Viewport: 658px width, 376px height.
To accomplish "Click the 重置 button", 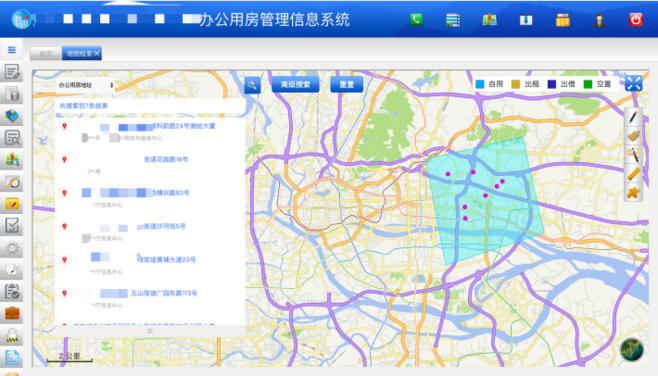I will (346, 84).
